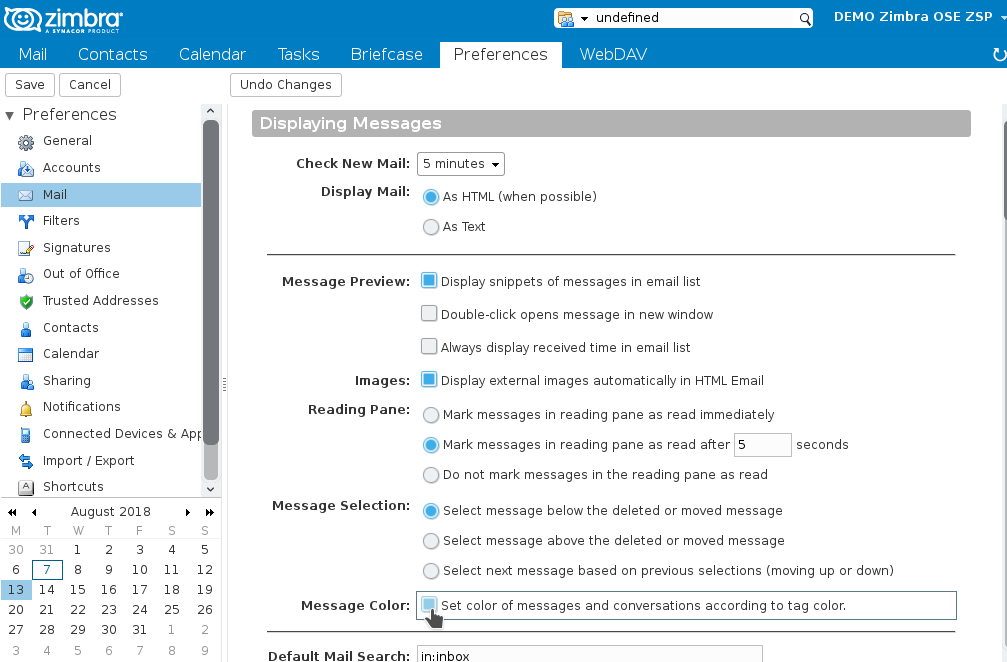The image size is (1007, 662).
Task: Click the Import / Export arrows icon
Action: (26, 461)
